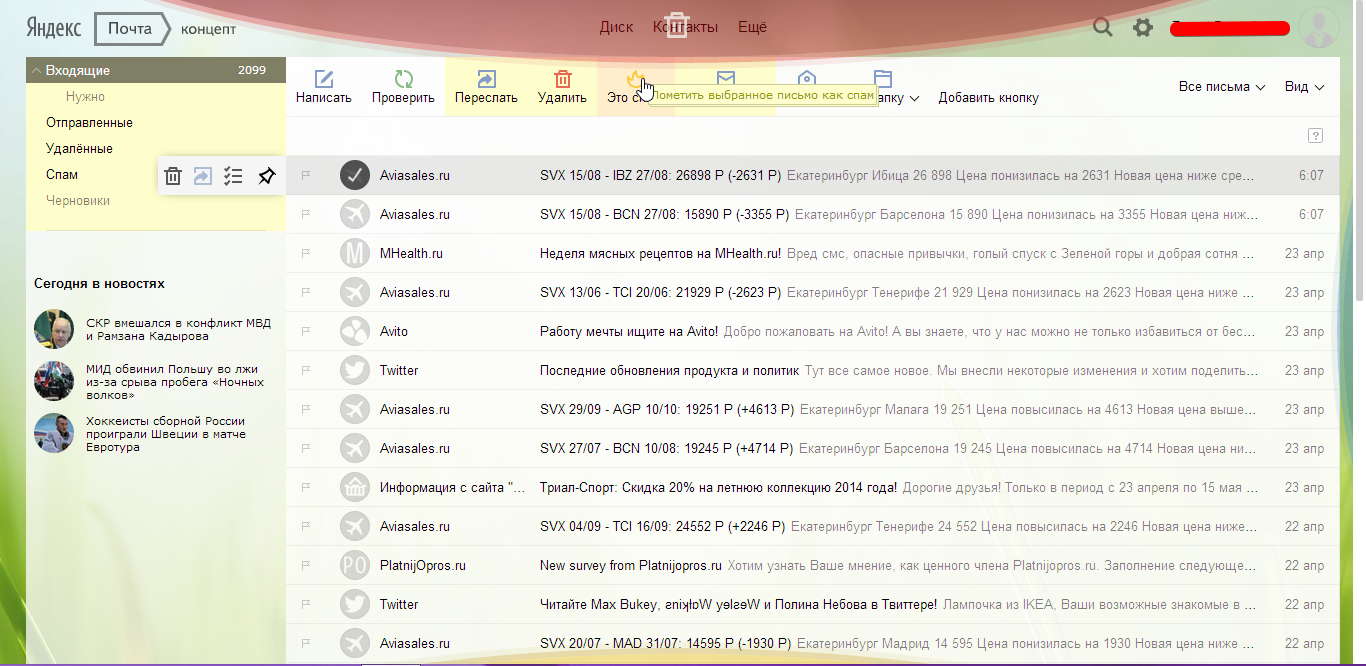The width and height of the screenshot is (1366, 666).
Task: Toggle the flag on the SVX 04/09 TCI email
Action: tap(306, 526)
